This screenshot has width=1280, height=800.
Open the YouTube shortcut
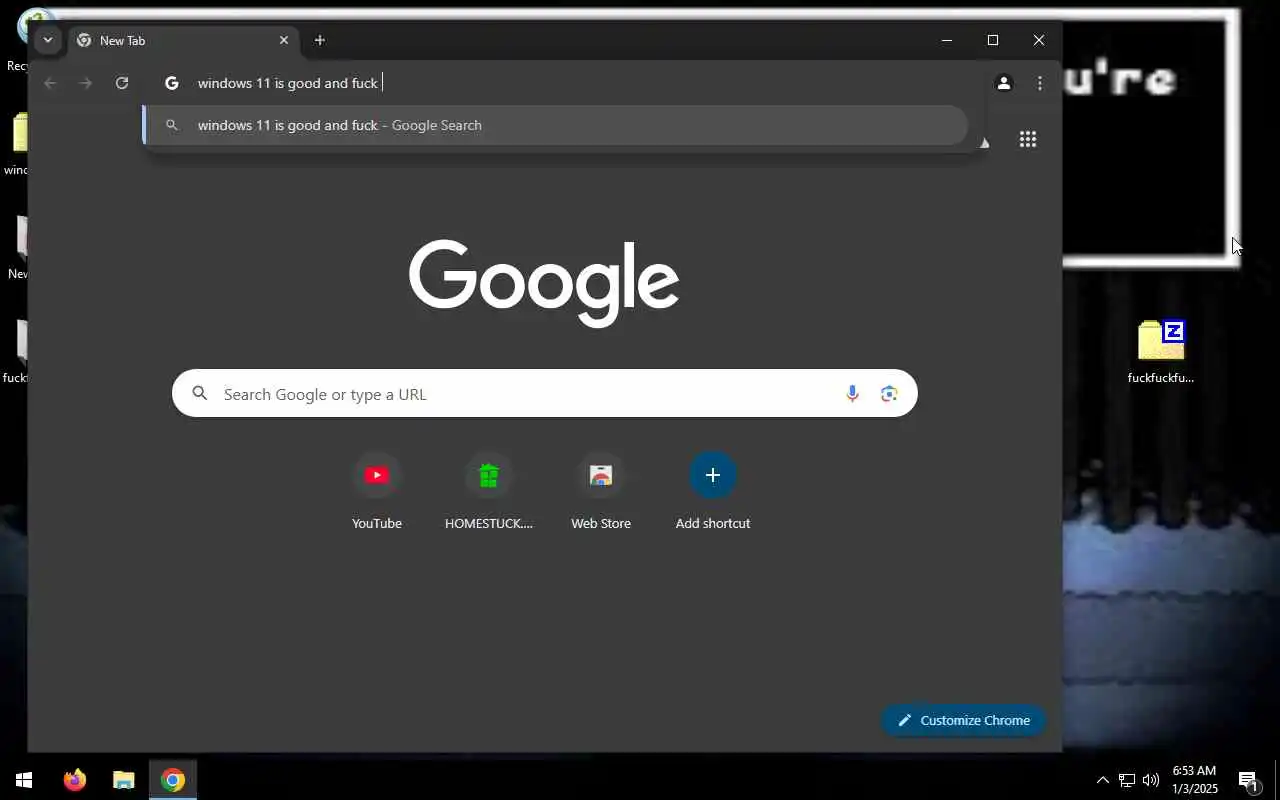[377, 491]
